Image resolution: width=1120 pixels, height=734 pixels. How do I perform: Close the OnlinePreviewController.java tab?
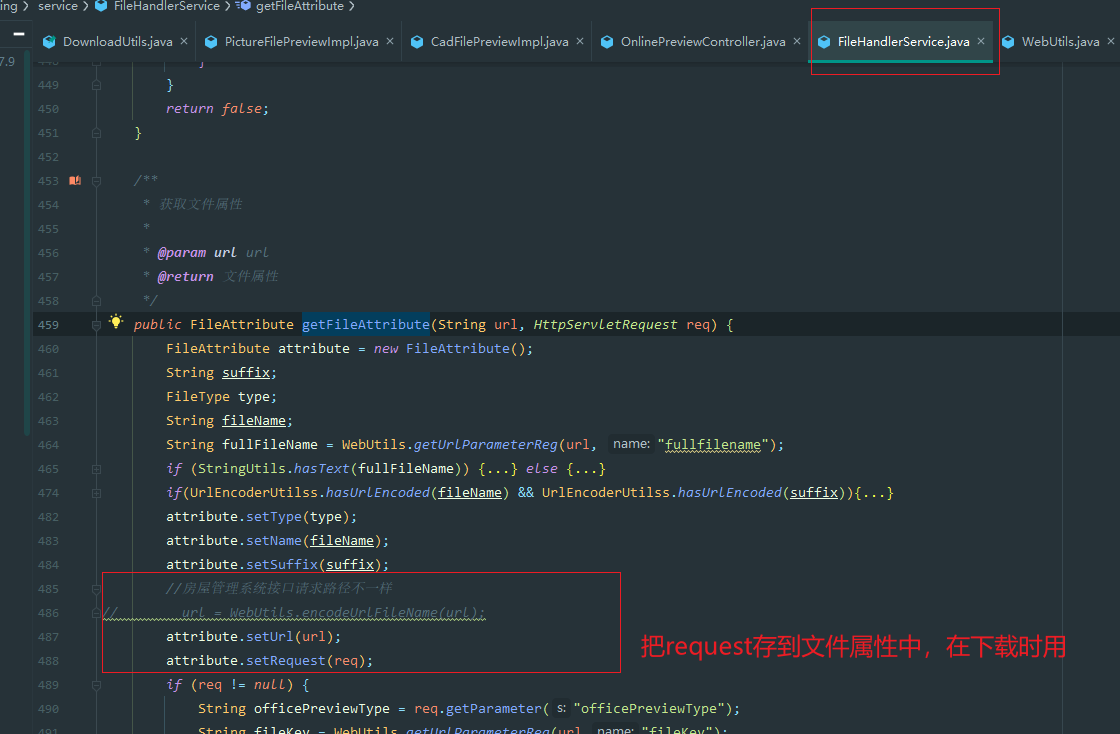coord(797,42)
